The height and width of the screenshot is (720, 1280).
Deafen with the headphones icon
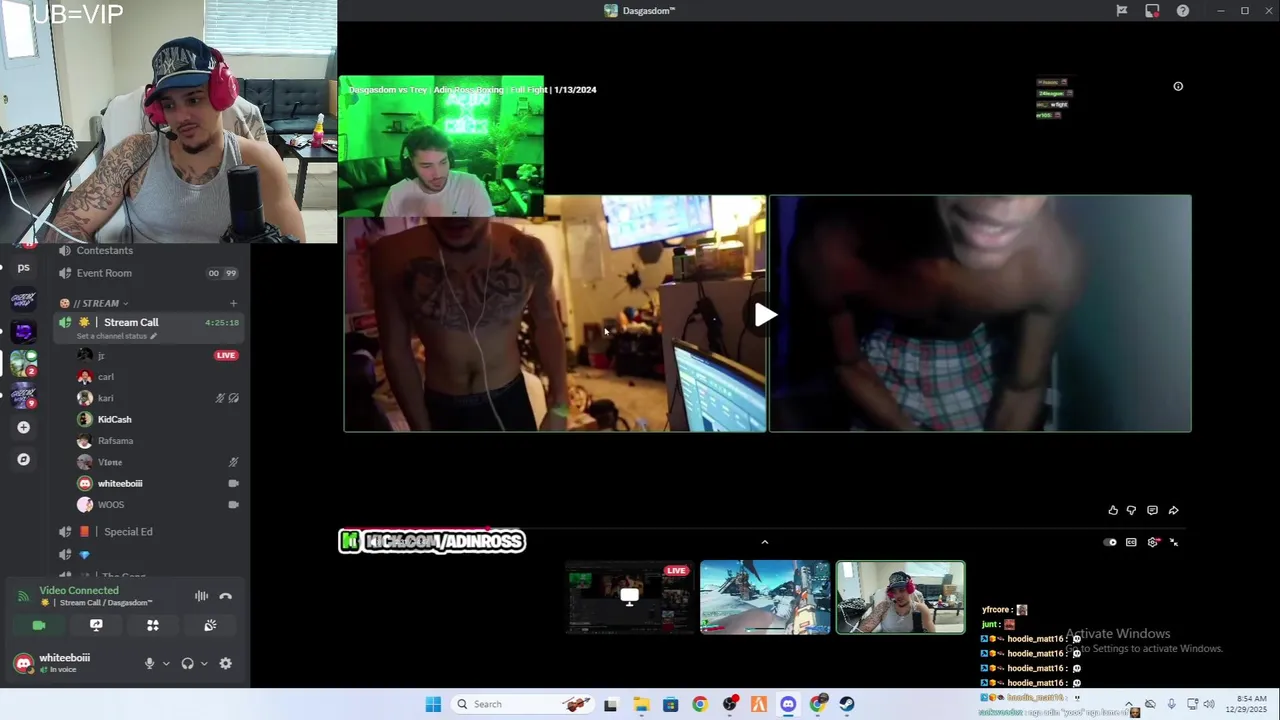(187, 663)
